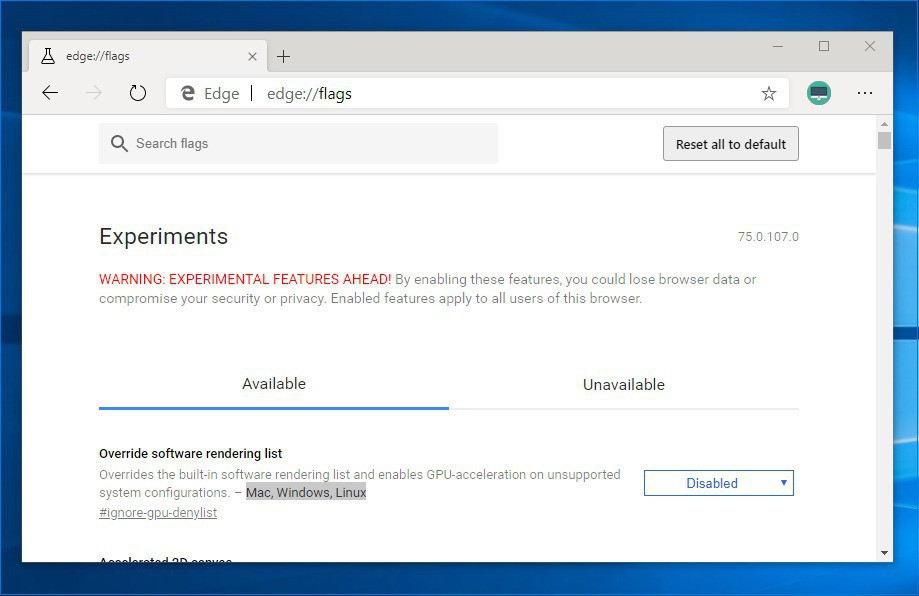919x596 pixels.
Task: Reload the page with the refresh icon
Action: point(138,93)
